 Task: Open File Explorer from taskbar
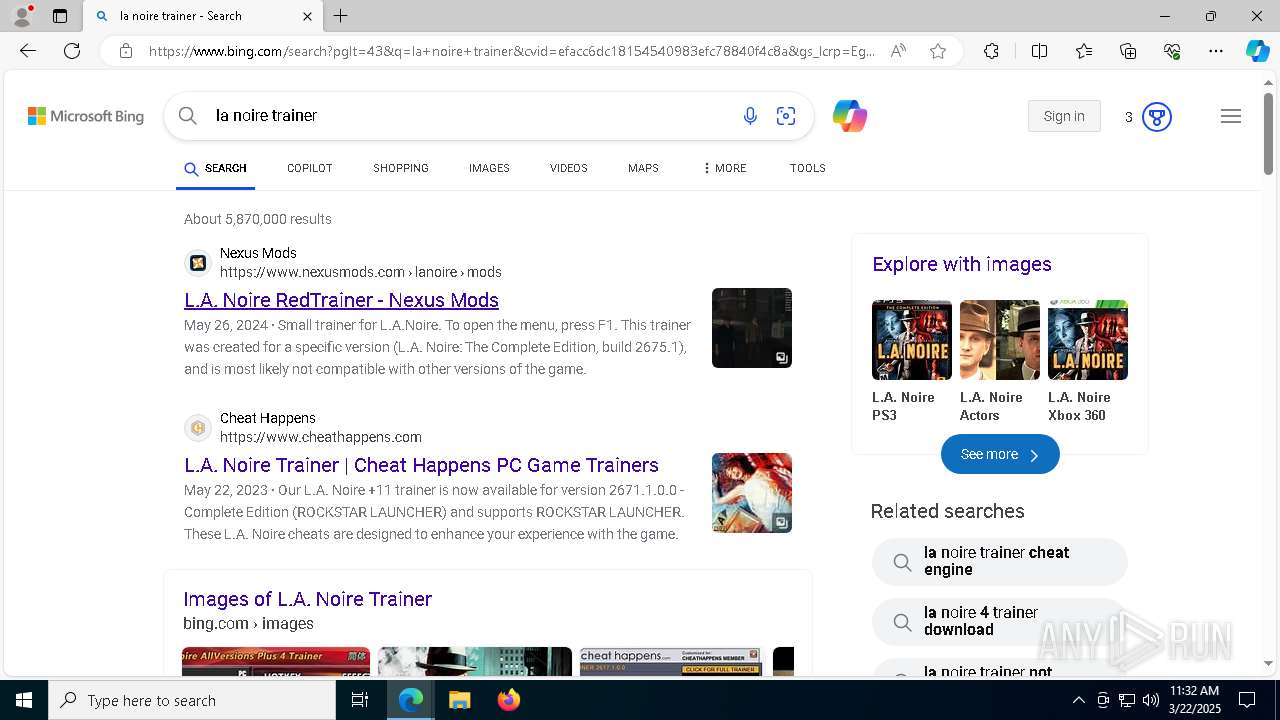(459, 700)
